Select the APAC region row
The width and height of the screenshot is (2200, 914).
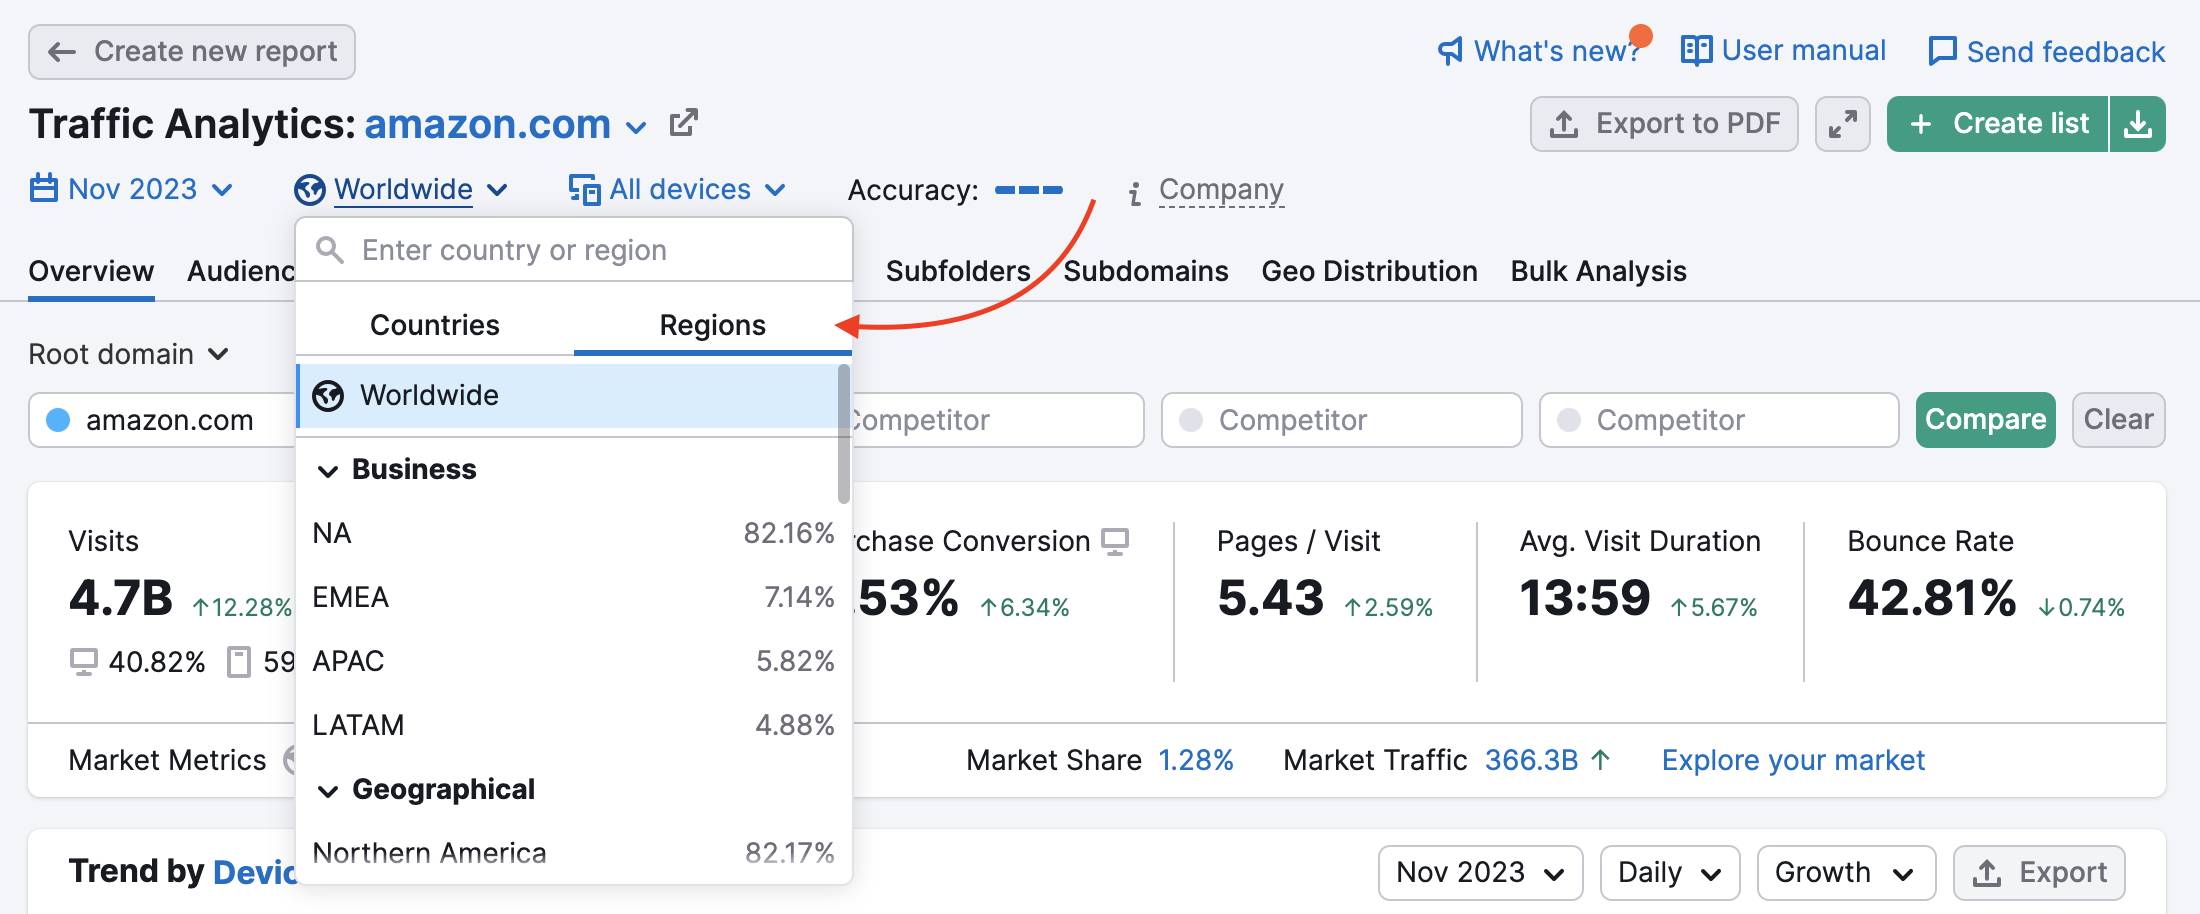573,661
